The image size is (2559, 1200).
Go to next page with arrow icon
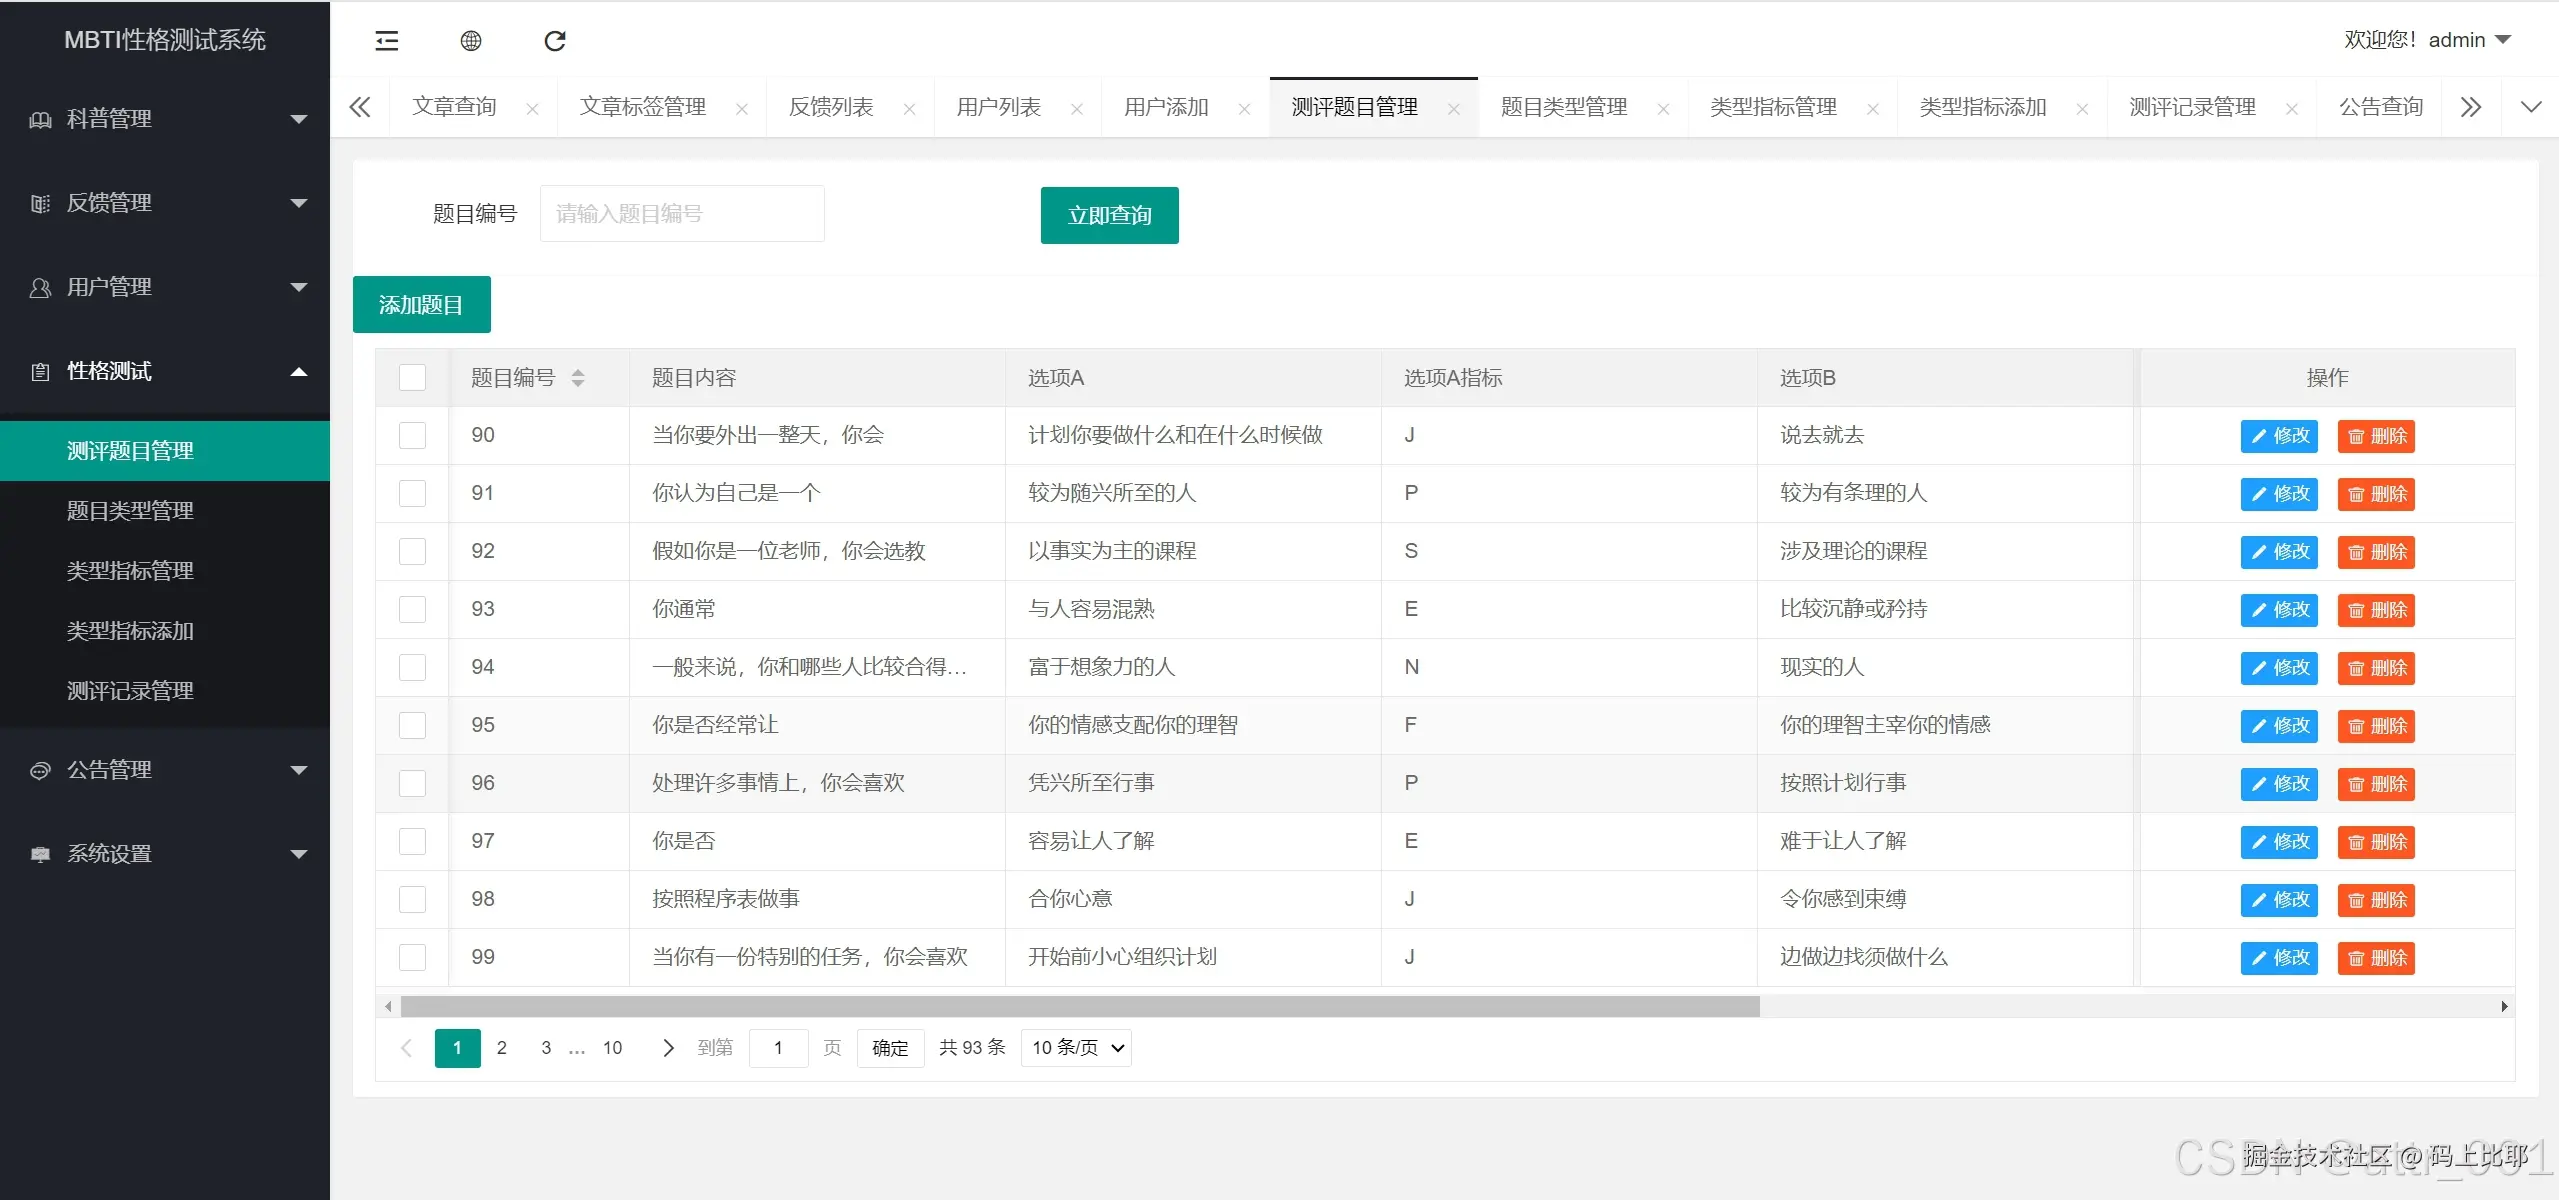pyautogui.click(x=668, y=1048)
